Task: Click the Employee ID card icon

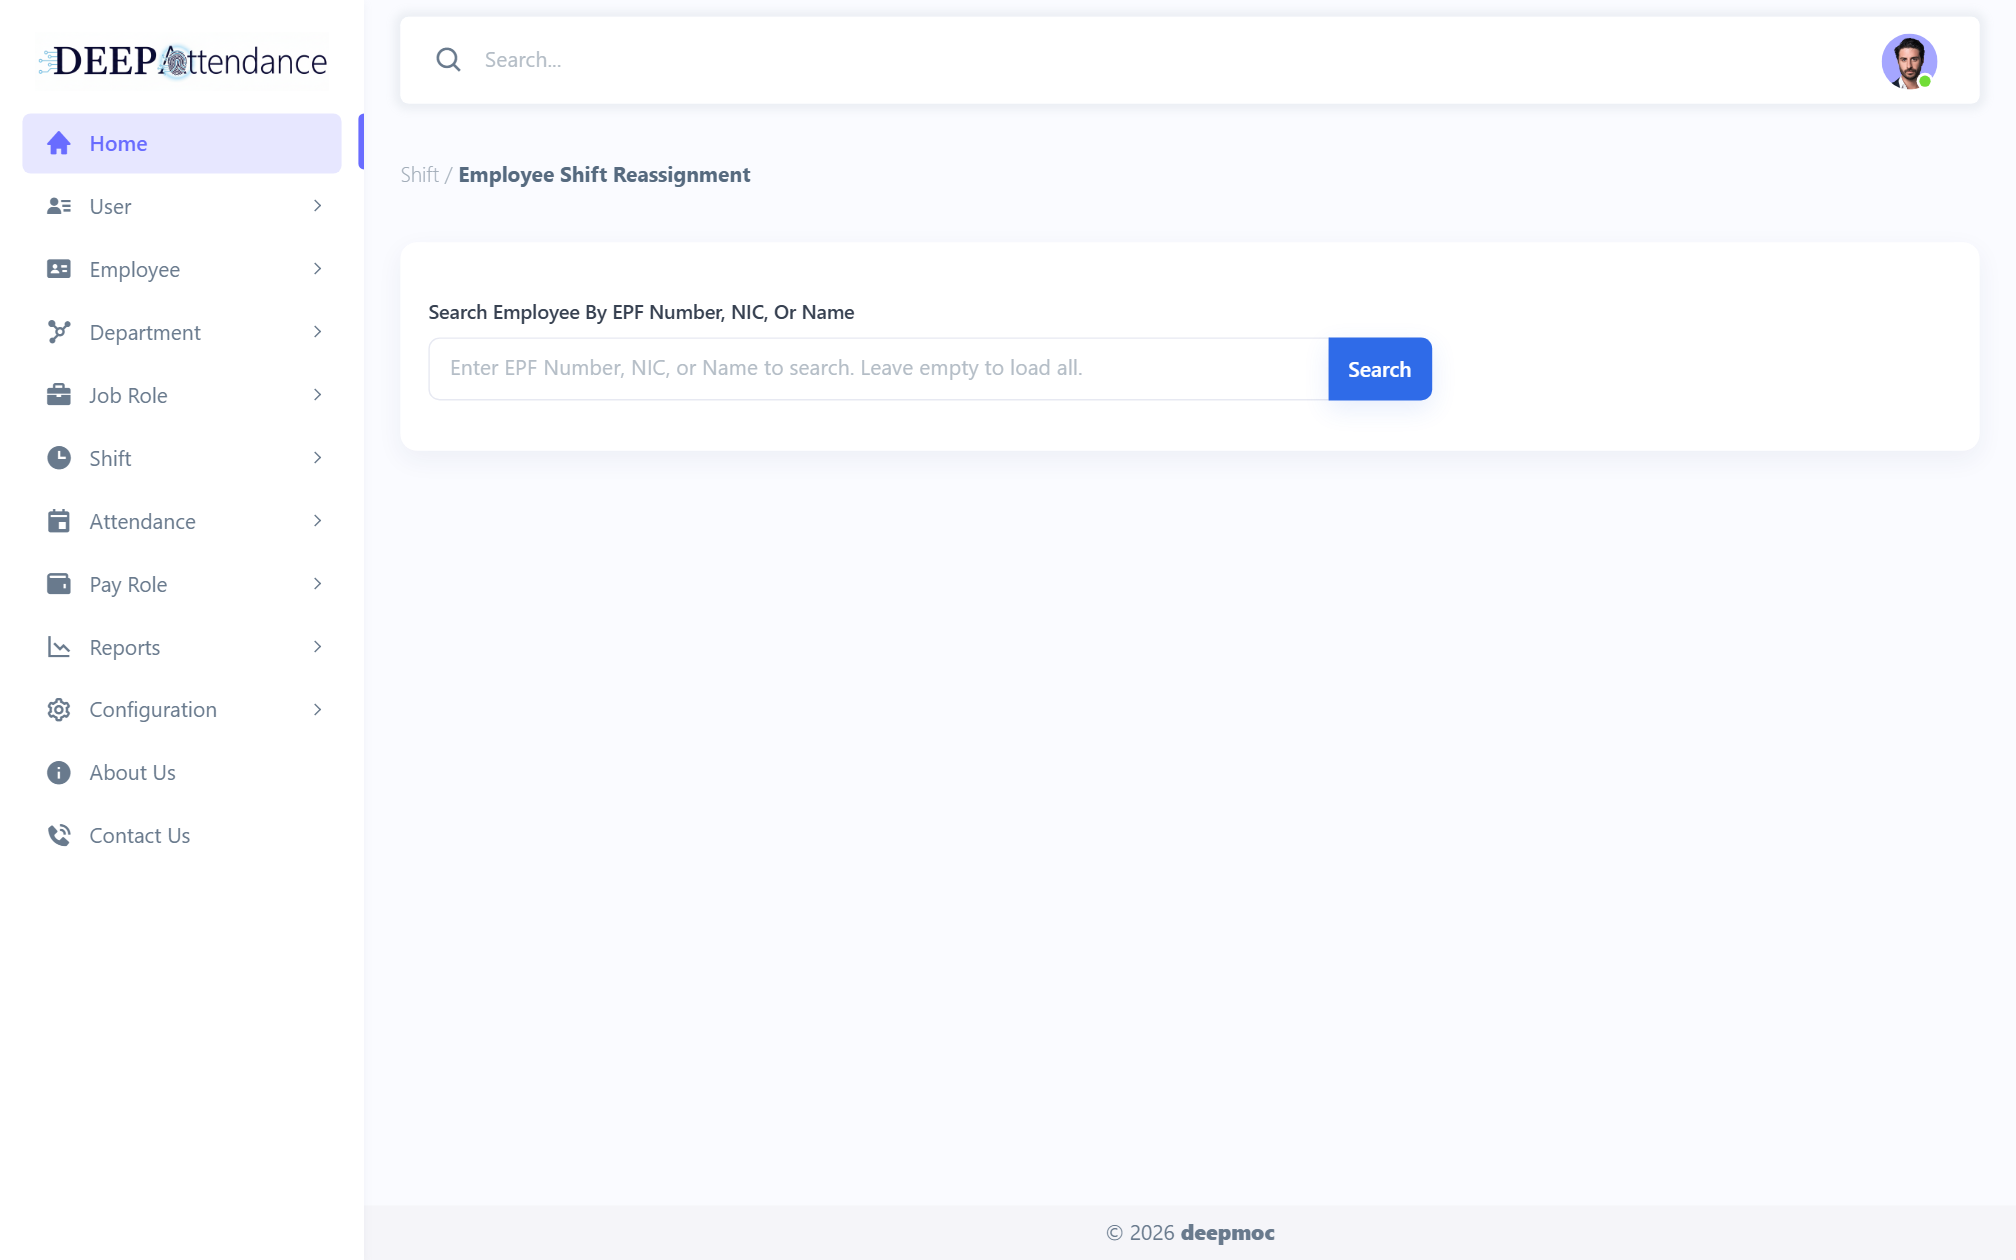Action: pyautogui.click(x=59, y=269)
